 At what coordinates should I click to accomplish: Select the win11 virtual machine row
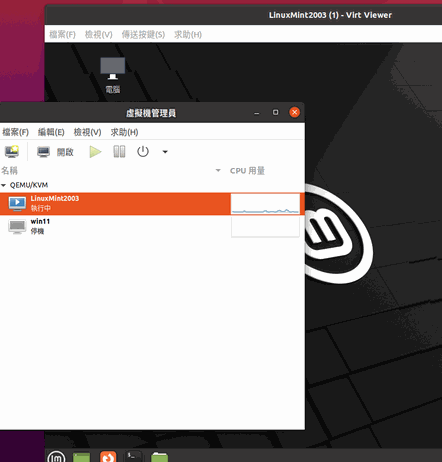click(152, 226)
